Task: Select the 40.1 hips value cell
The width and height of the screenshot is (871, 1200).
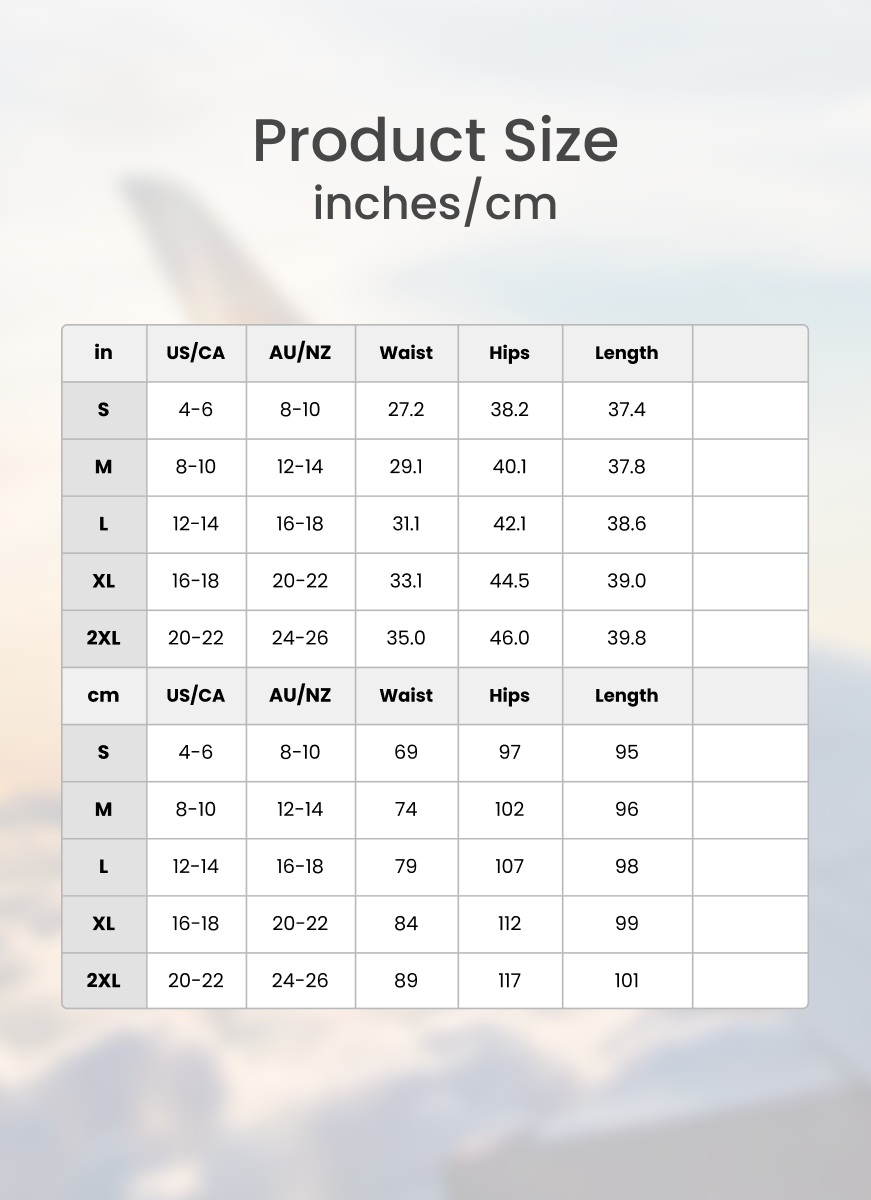Action: point(510,467)
